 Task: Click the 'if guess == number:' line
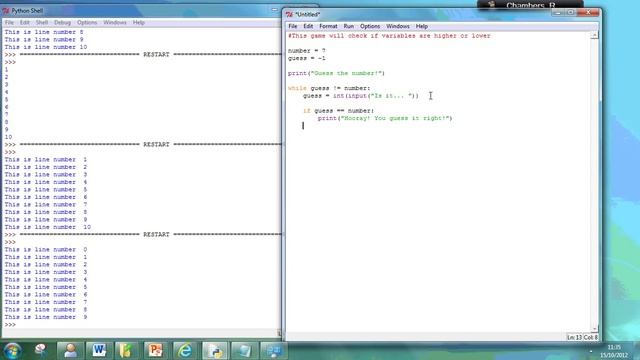[x=338, y=111]
